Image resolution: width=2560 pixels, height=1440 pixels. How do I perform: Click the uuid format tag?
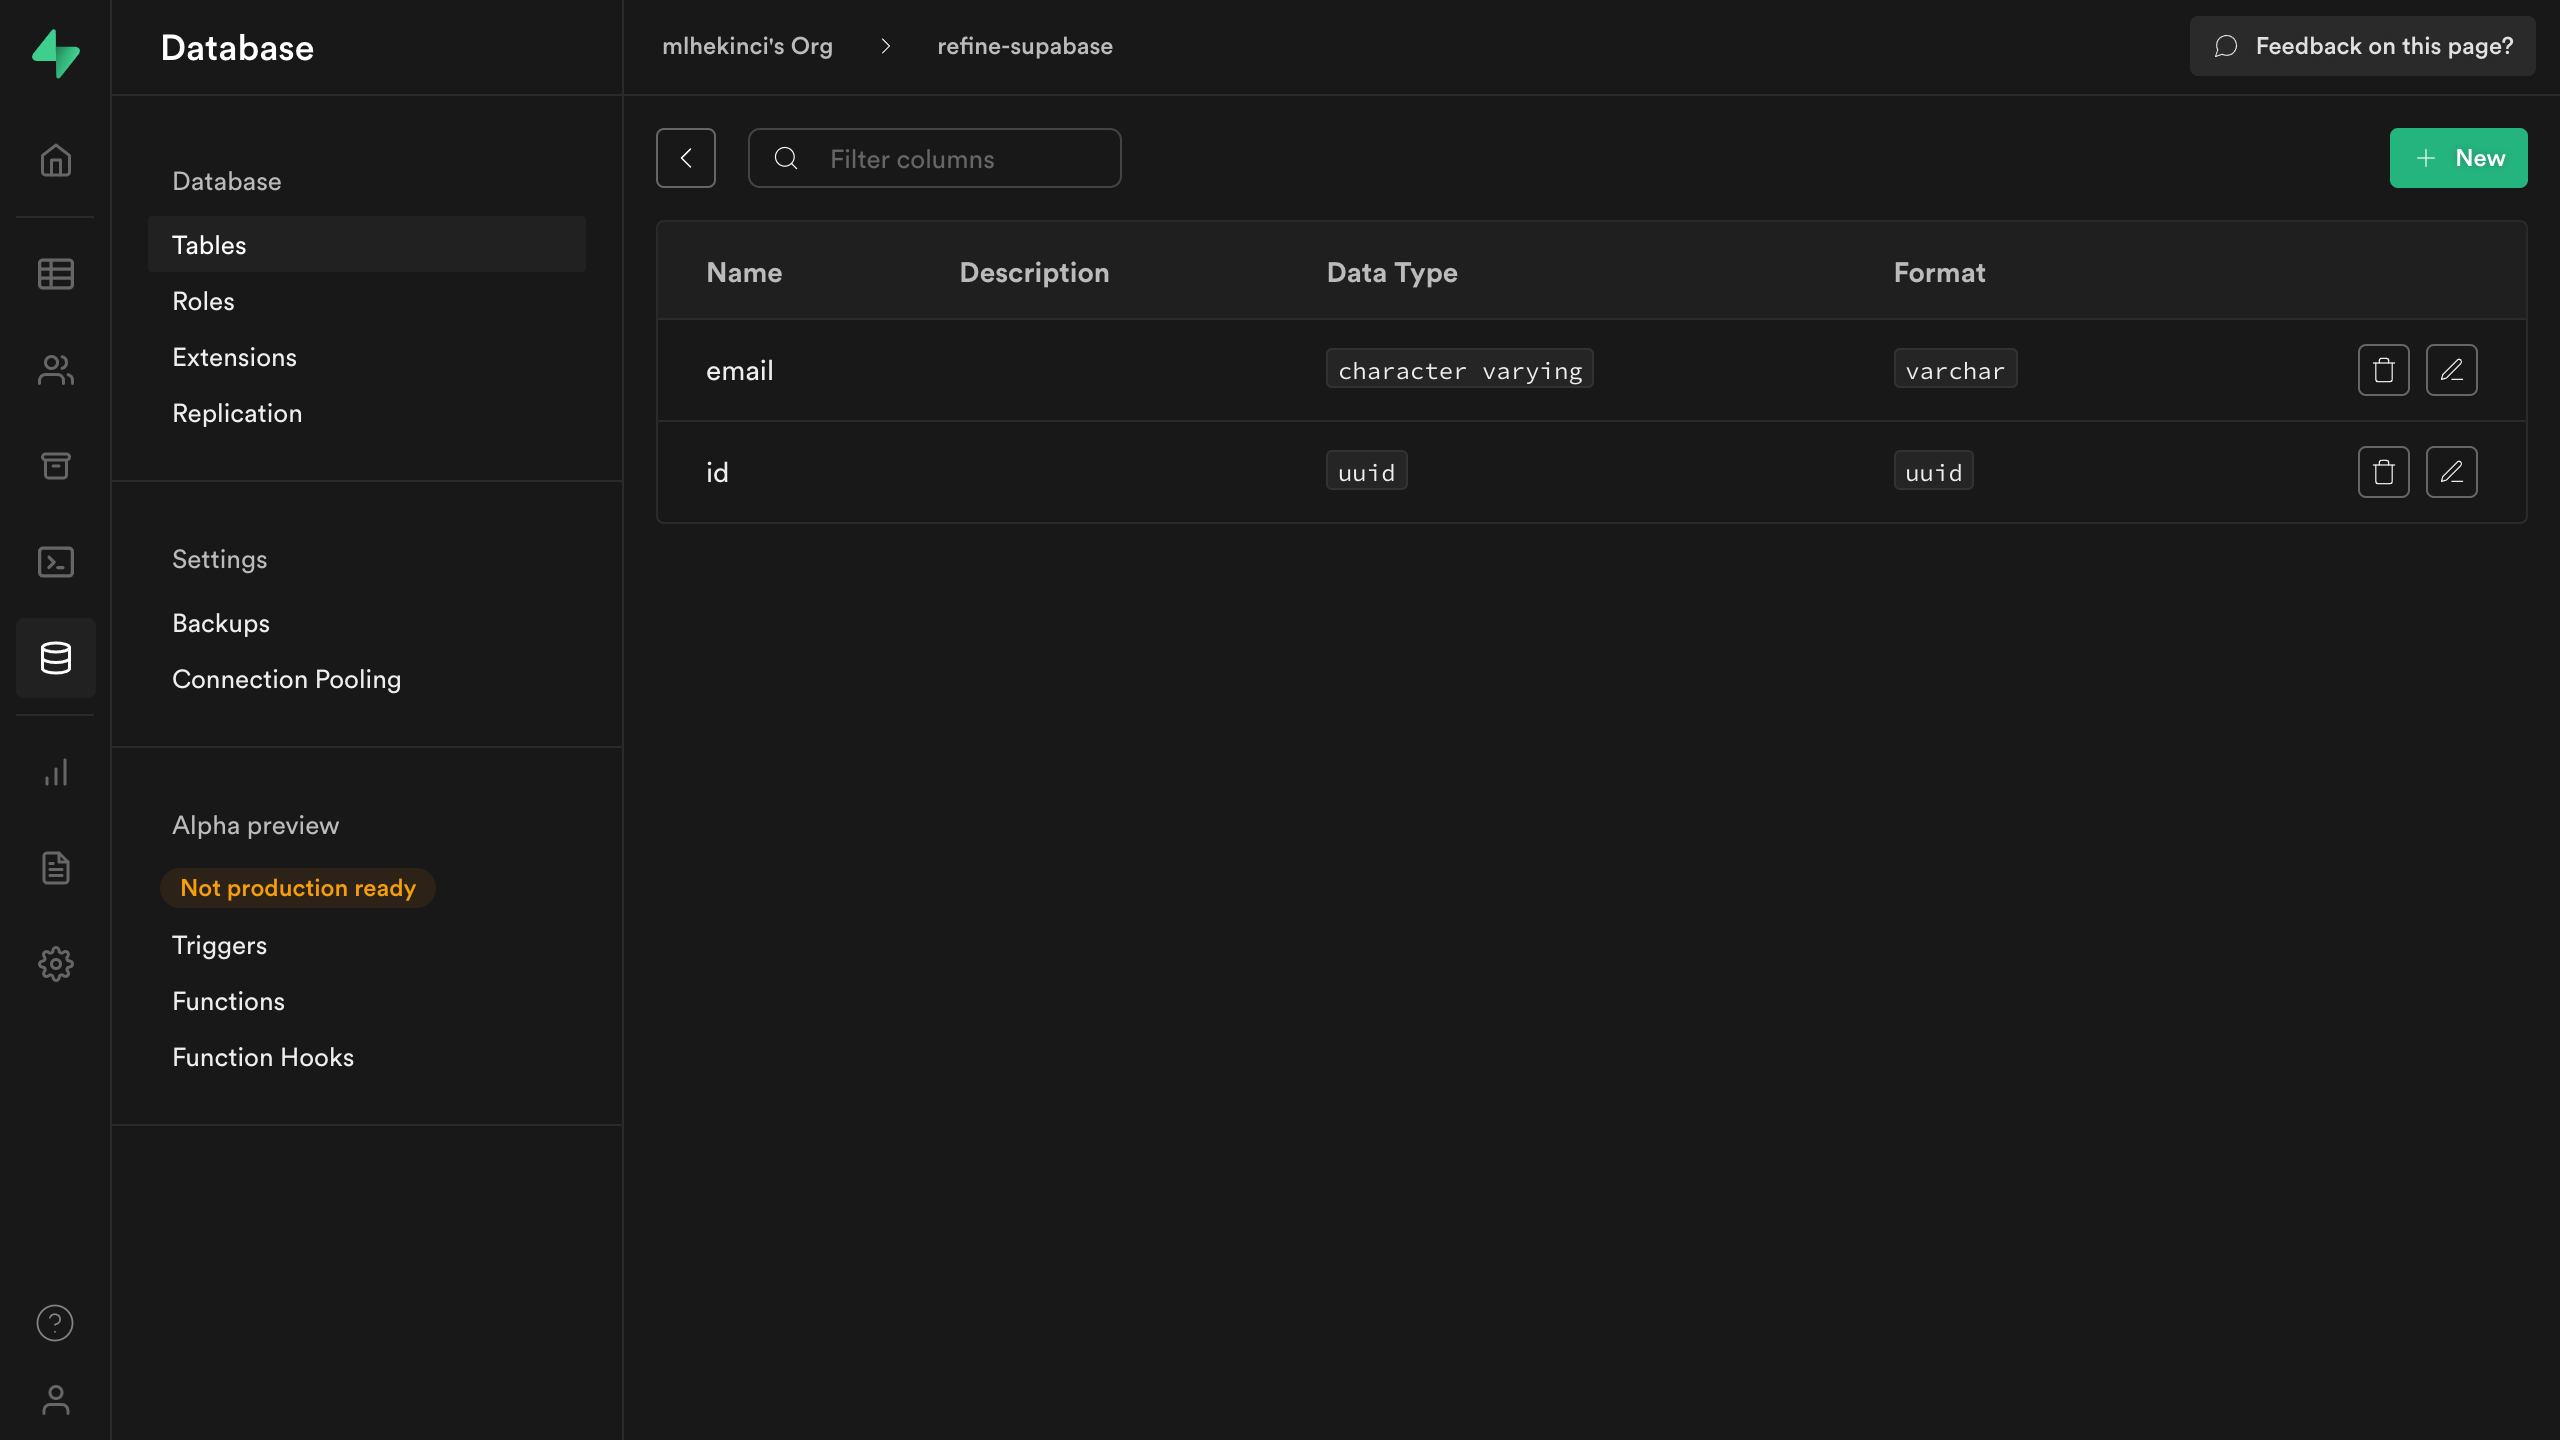point(1933,472)
